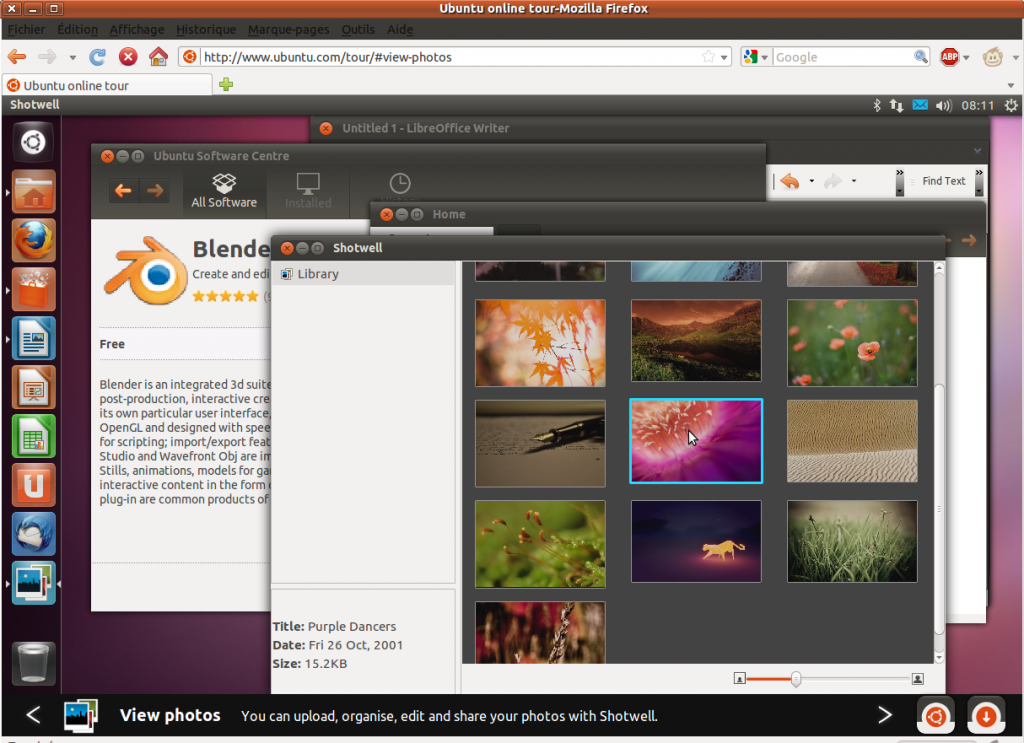Open the Outils menu
The height and width of the screenshot is (743, 1024).
(x=359, y=29)
